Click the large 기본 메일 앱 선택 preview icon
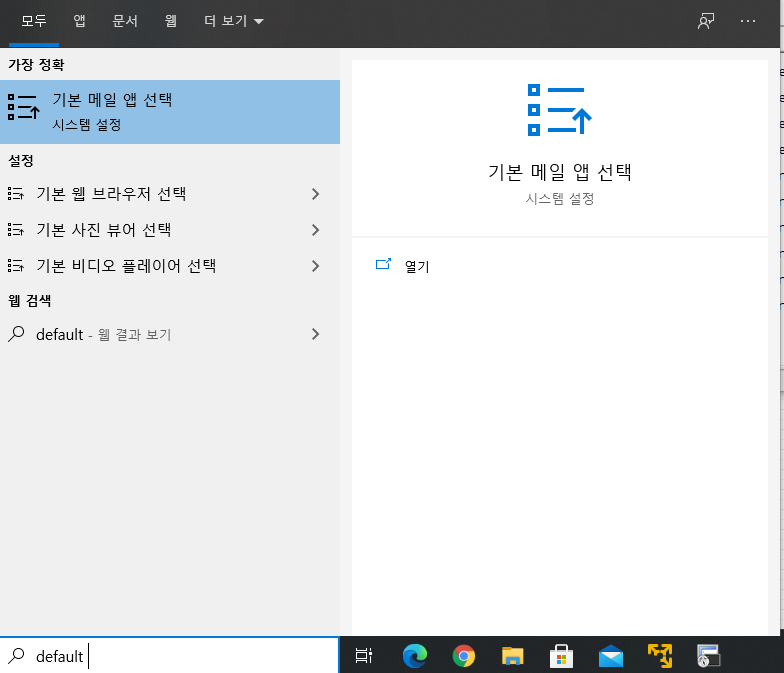The image size is (784, 673). pyautogui.click(x=560, y=110)
